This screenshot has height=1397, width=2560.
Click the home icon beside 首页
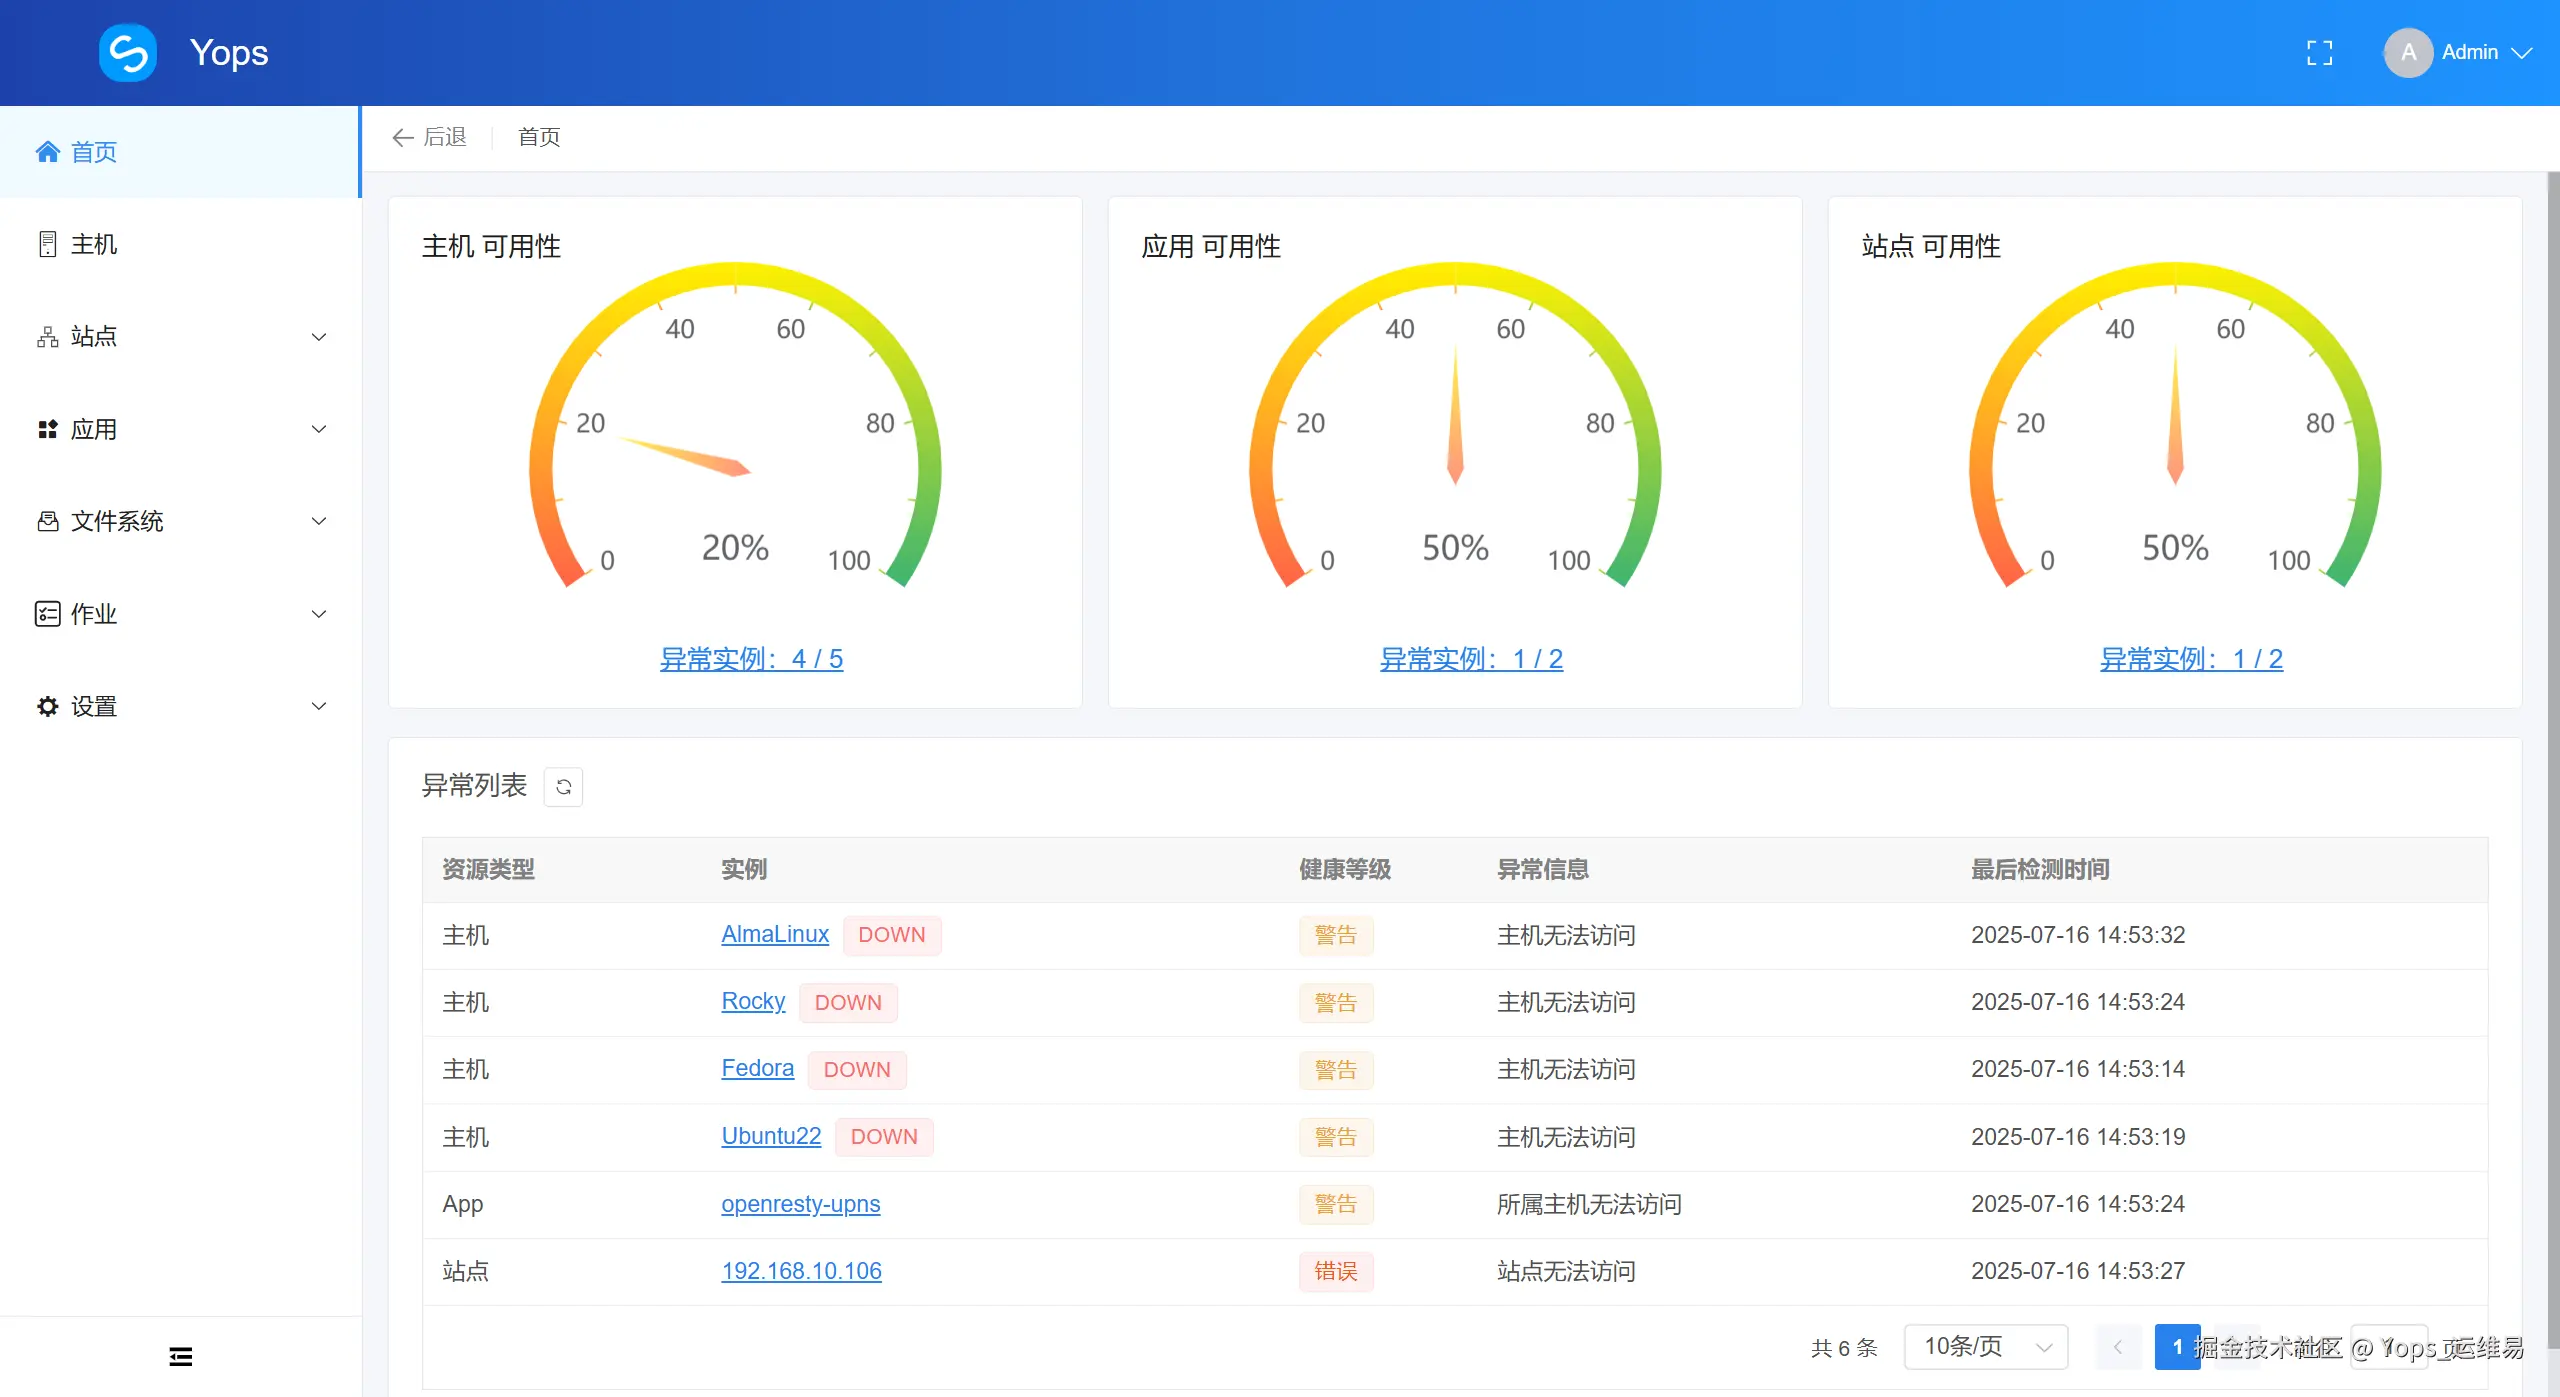[47, 152]
